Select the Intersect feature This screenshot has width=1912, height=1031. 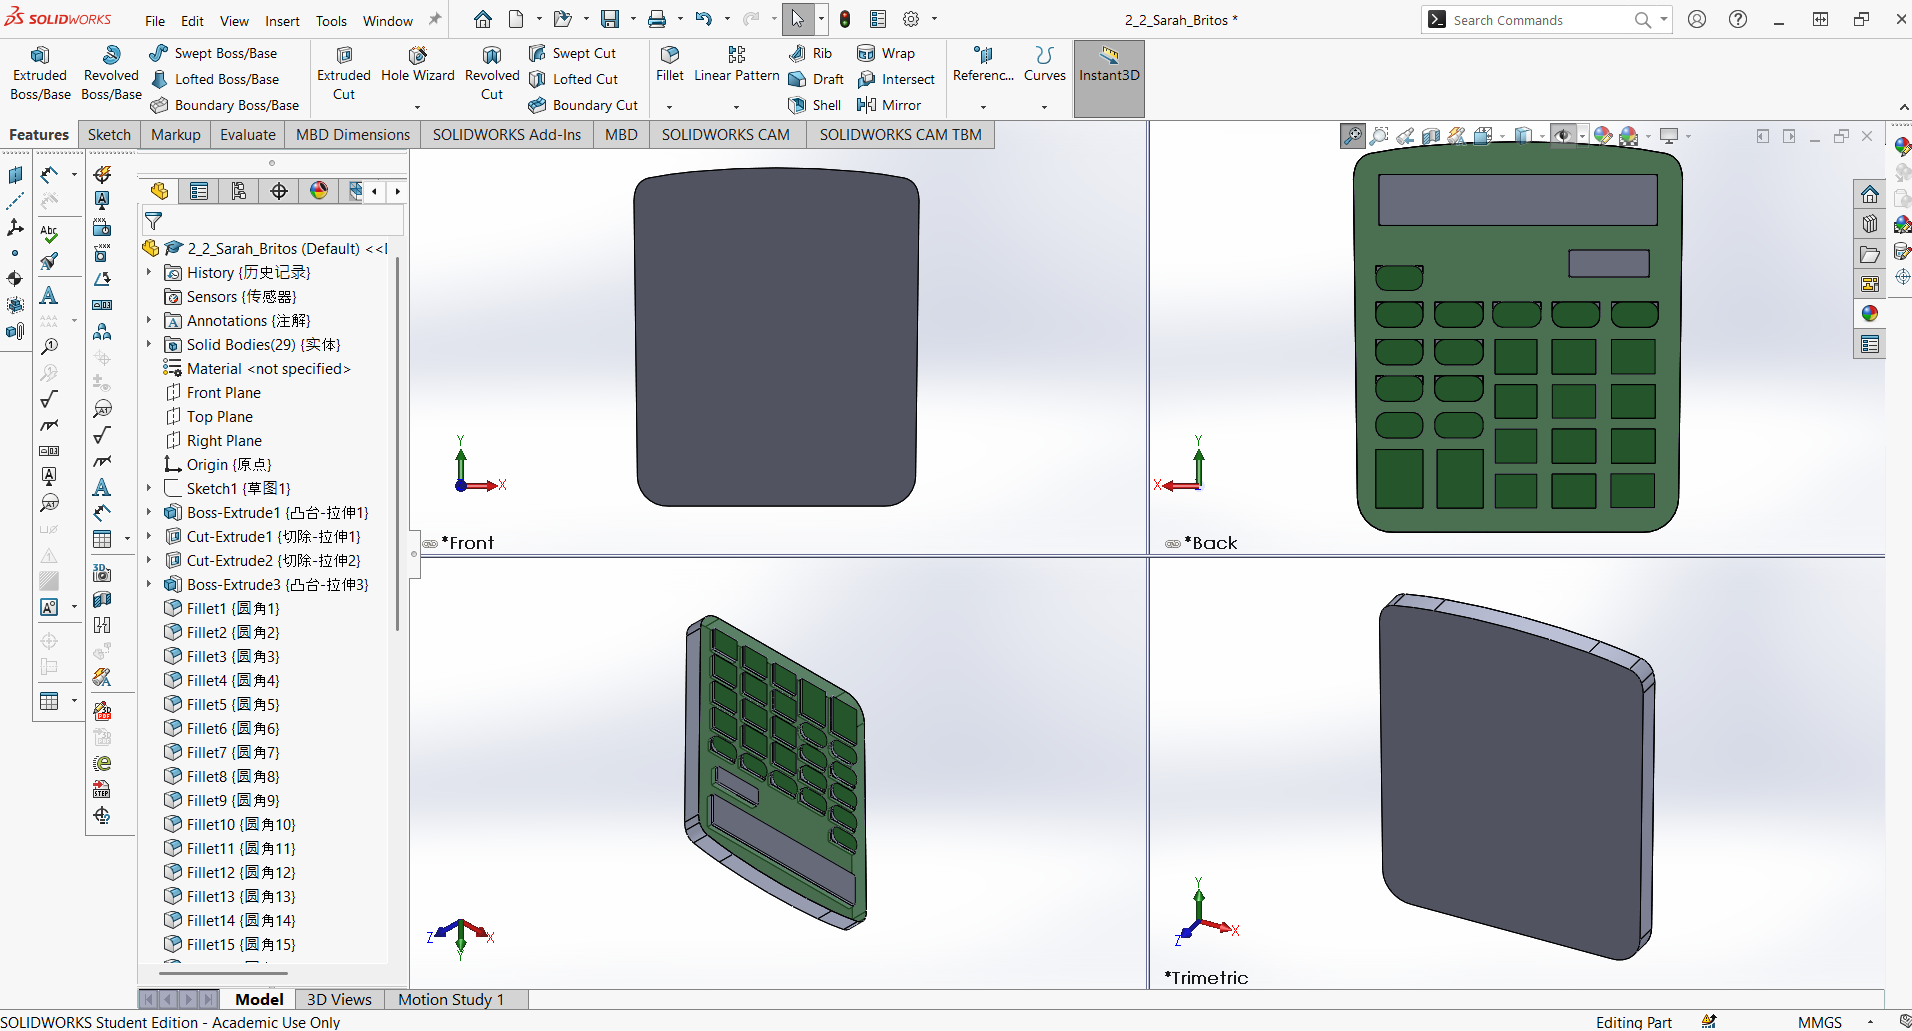coord(896,79)
